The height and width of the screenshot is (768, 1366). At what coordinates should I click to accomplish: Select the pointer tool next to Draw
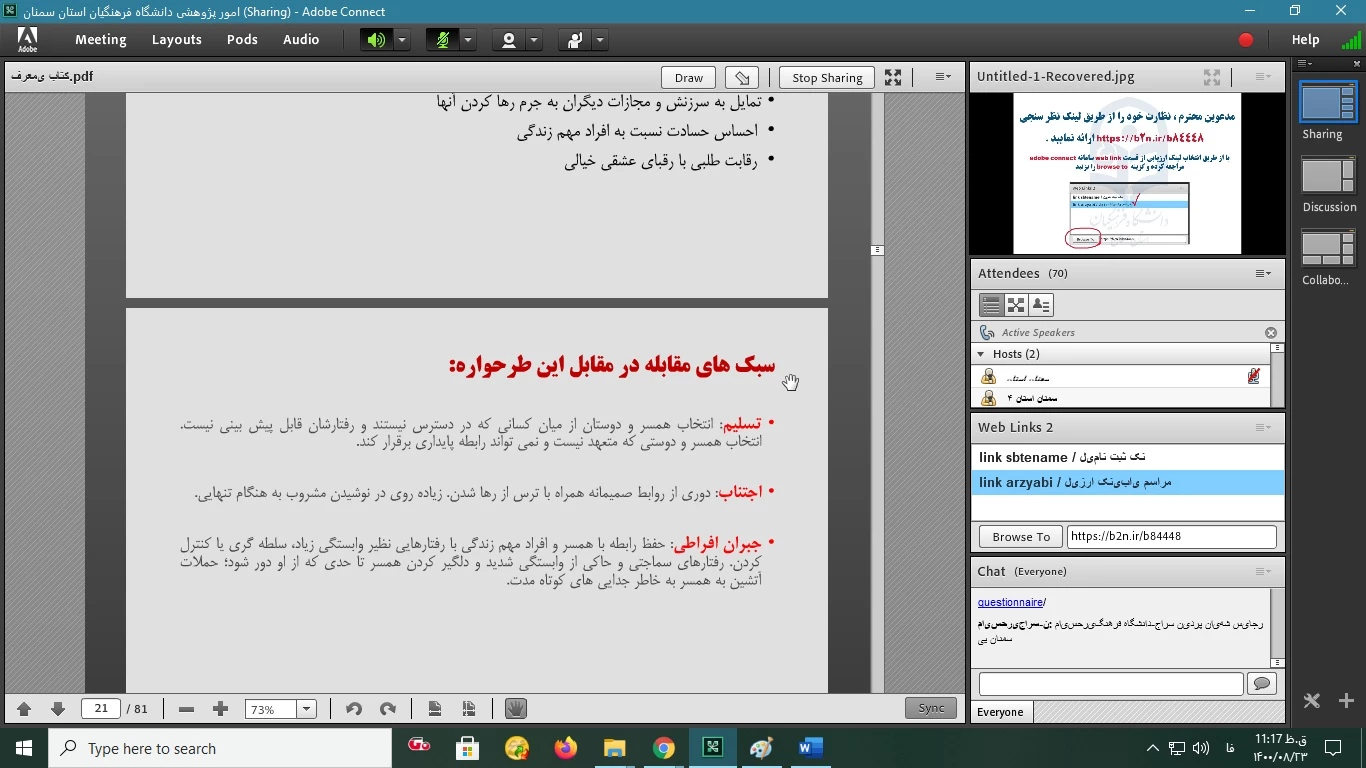click(x=741, y=78)
